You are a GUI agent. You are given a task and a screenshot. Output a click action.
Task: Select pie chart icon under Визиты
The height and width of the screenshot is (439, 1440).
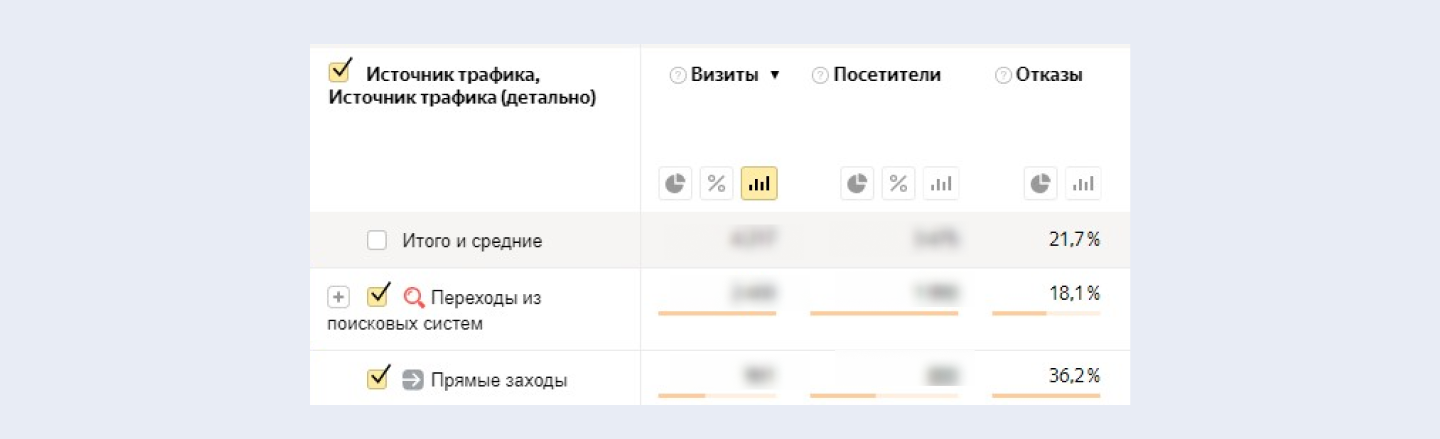(x=676, y=184)
